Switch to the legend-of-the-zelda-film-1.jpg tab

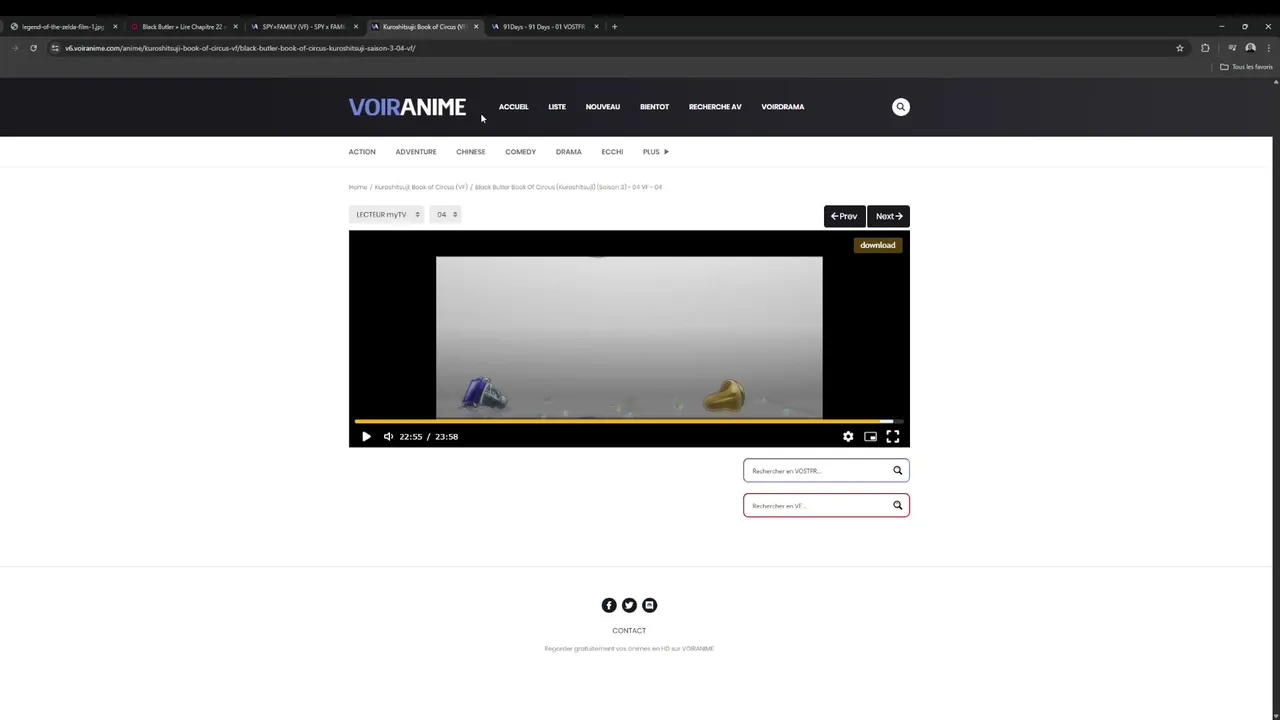point(62,27)
